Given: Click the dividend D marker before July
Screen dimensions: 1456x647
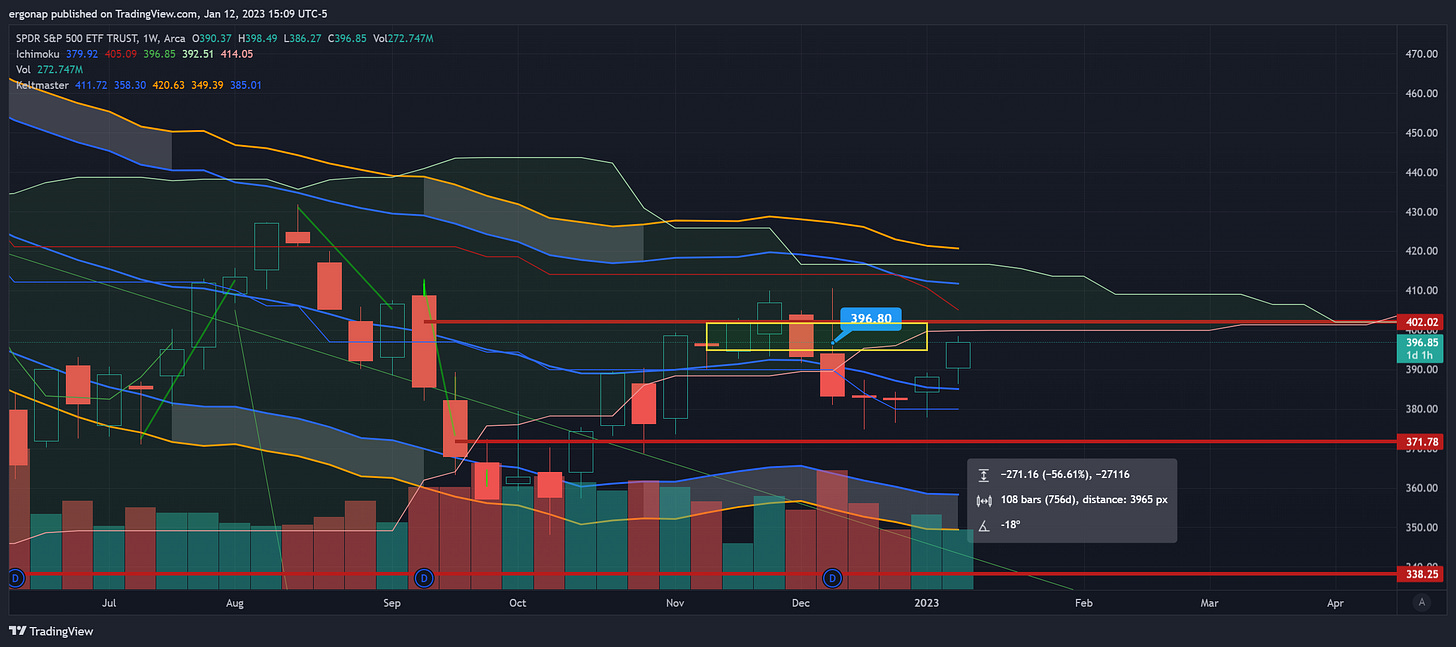Looking at the screenshot, I should tap(15, 577).
